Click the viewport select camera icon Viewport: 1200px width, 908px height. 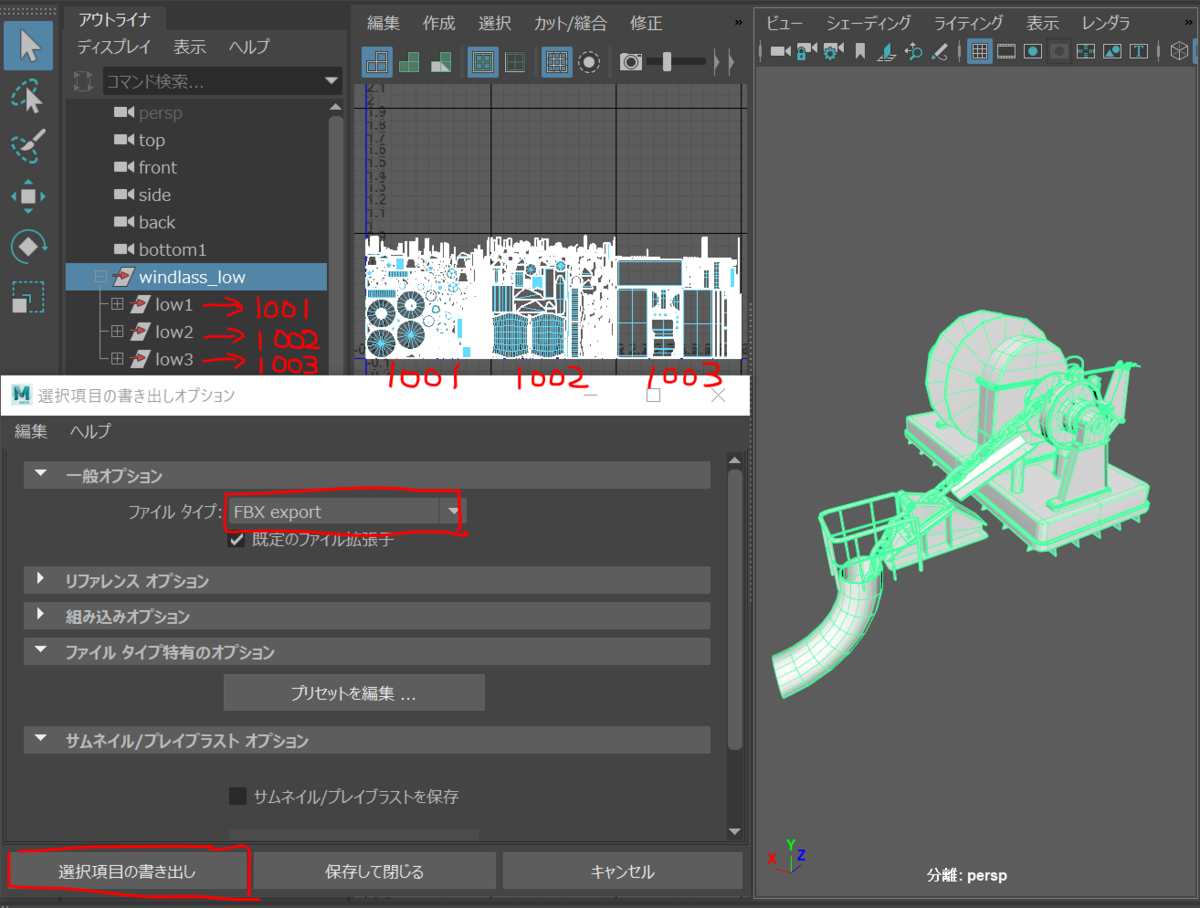point(780,50)
